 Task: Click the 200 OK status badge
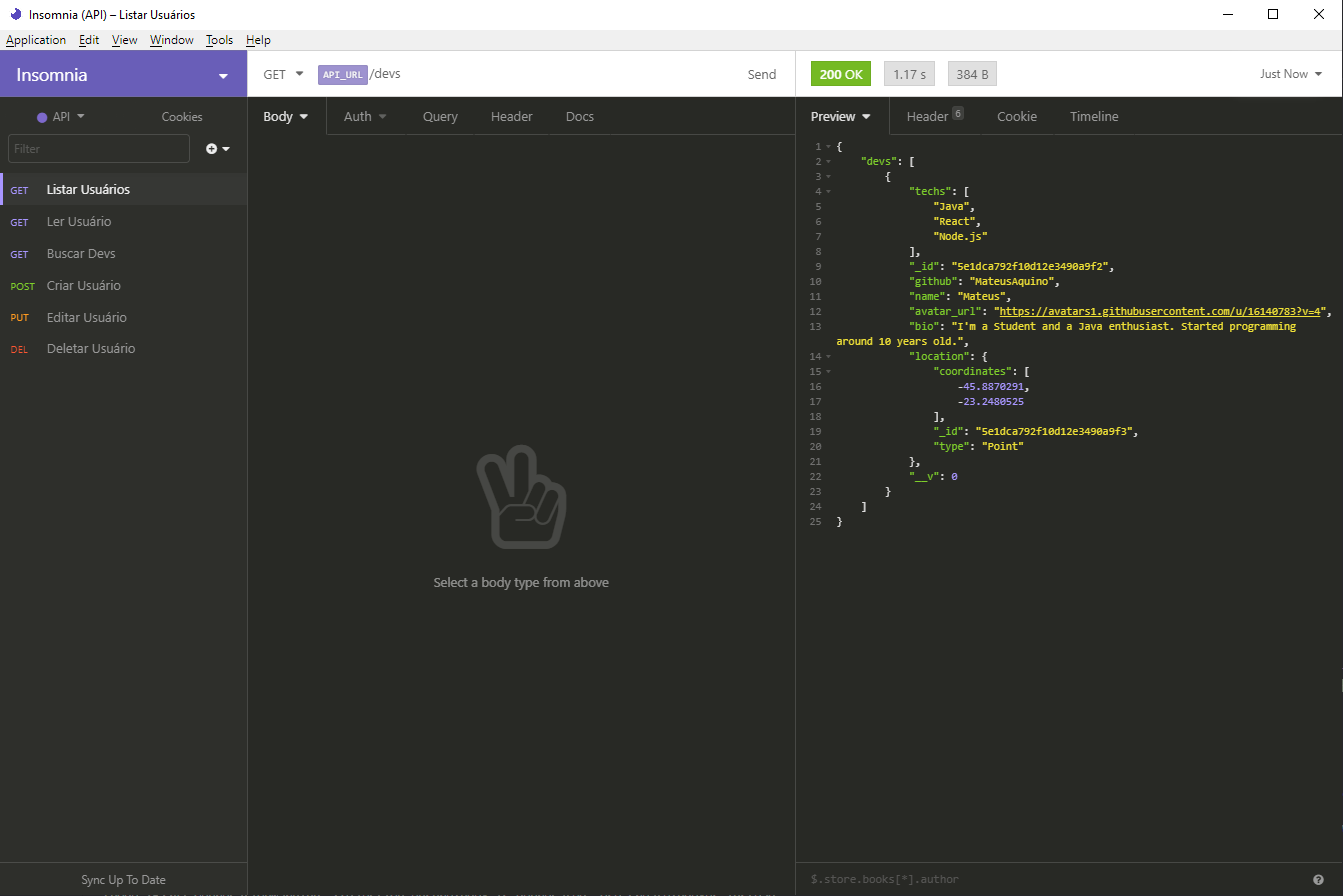(x=841, y=74)
